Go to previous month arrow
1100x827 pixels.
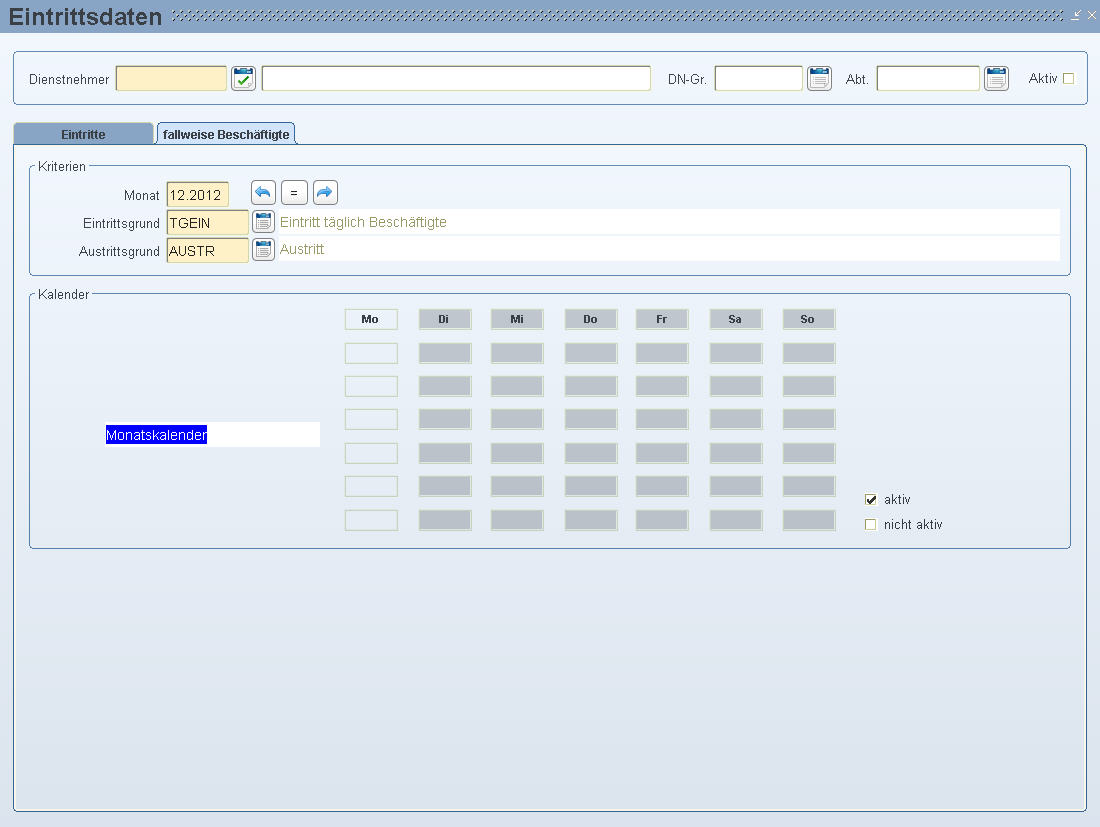coord(263,192)
